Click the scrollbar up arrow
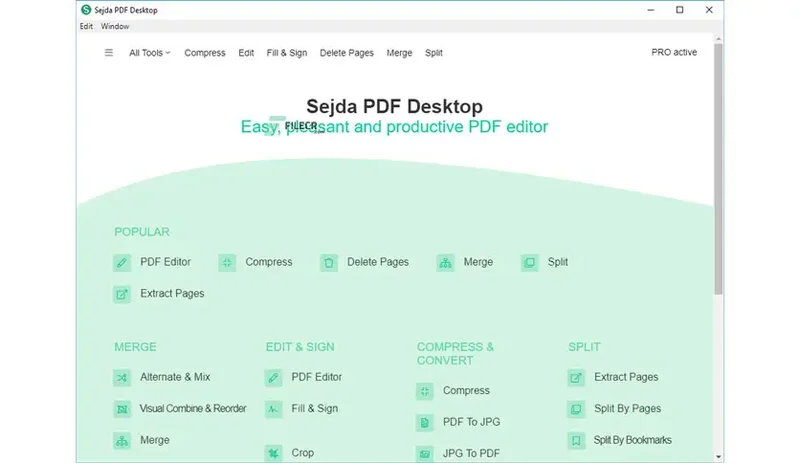This screenshot has height=463, width=800. pyautogui.click(x=718, y=39)
